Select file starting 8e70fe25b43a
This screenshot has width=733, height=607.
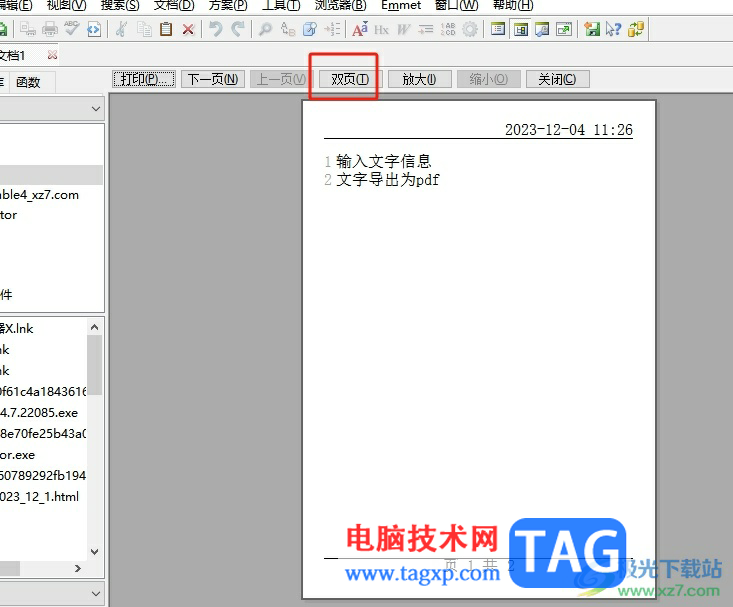pos(43,434)
